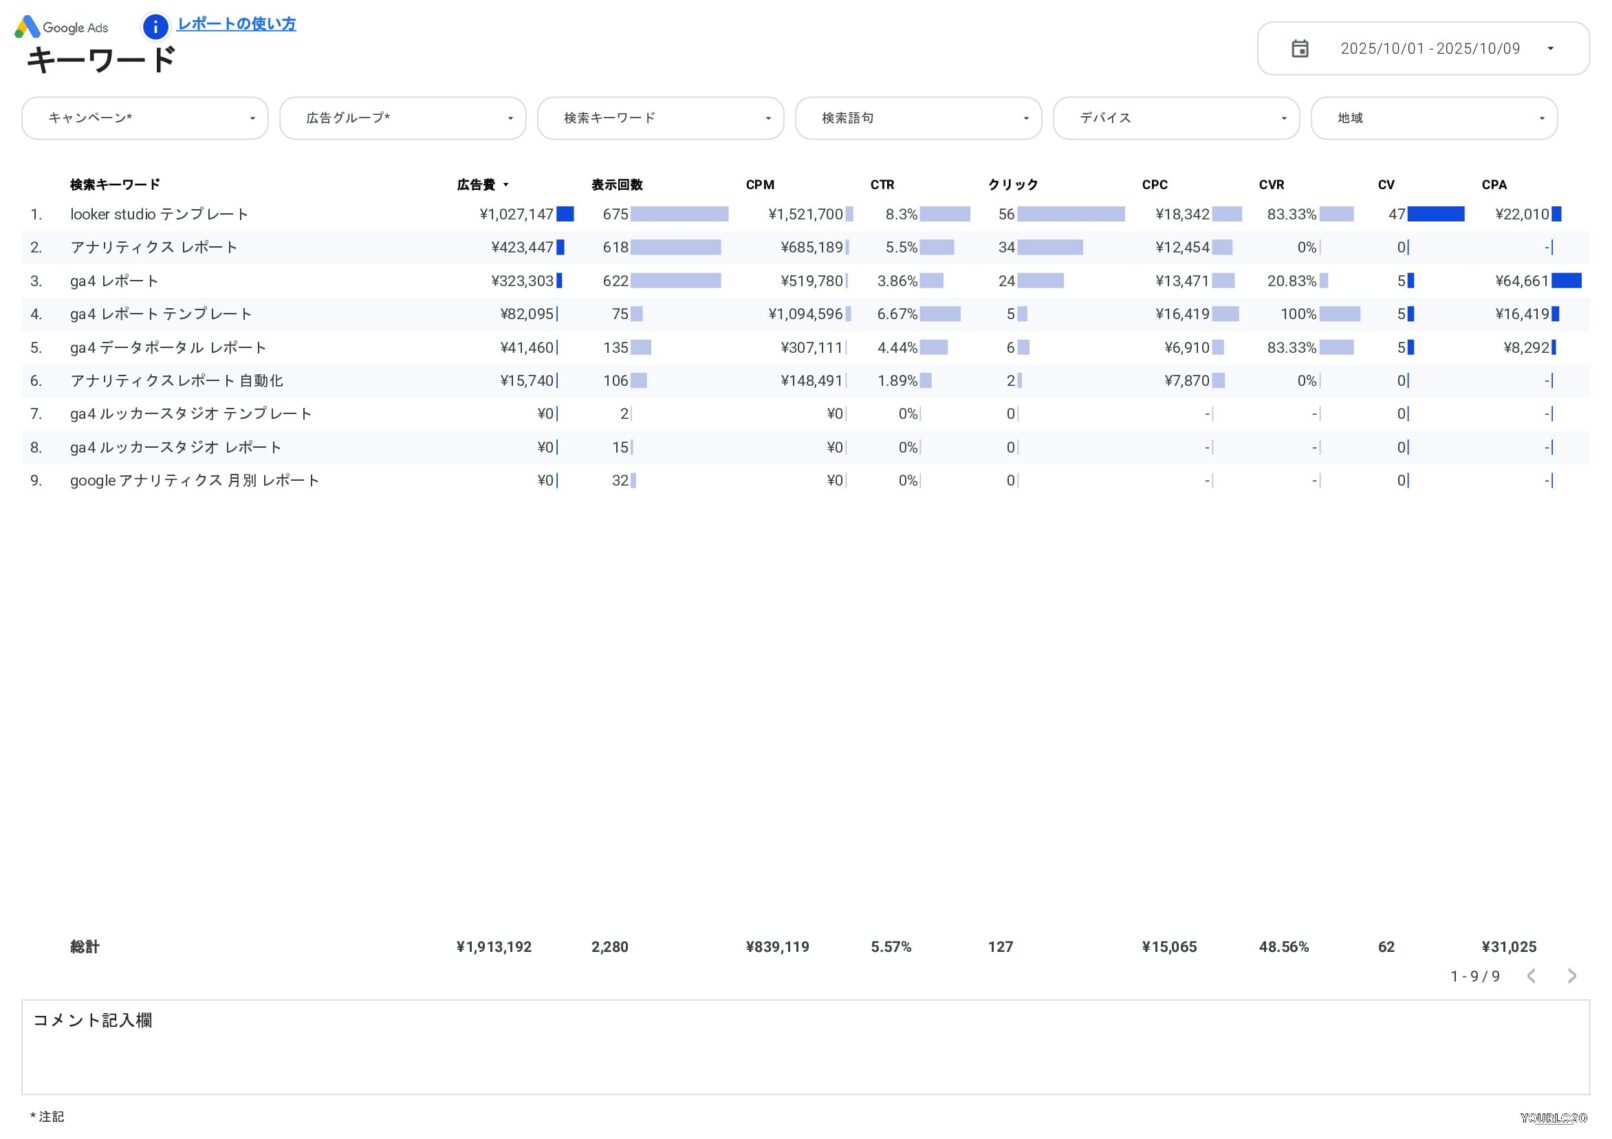Open the レポートの使い方 link
1612x1139 pixels.
(x=236, y=23)
